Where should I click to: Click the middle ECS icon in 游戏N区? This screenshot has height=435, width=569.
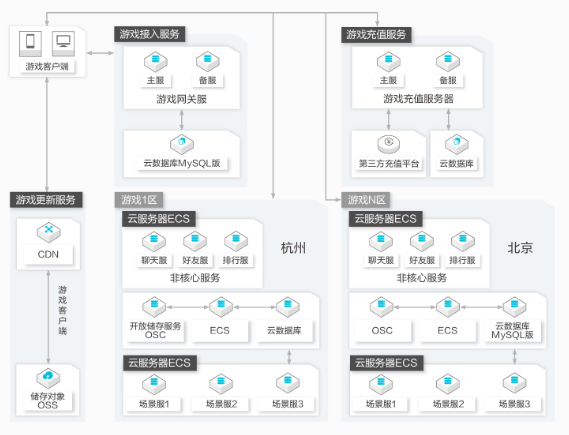click(448, 307)
